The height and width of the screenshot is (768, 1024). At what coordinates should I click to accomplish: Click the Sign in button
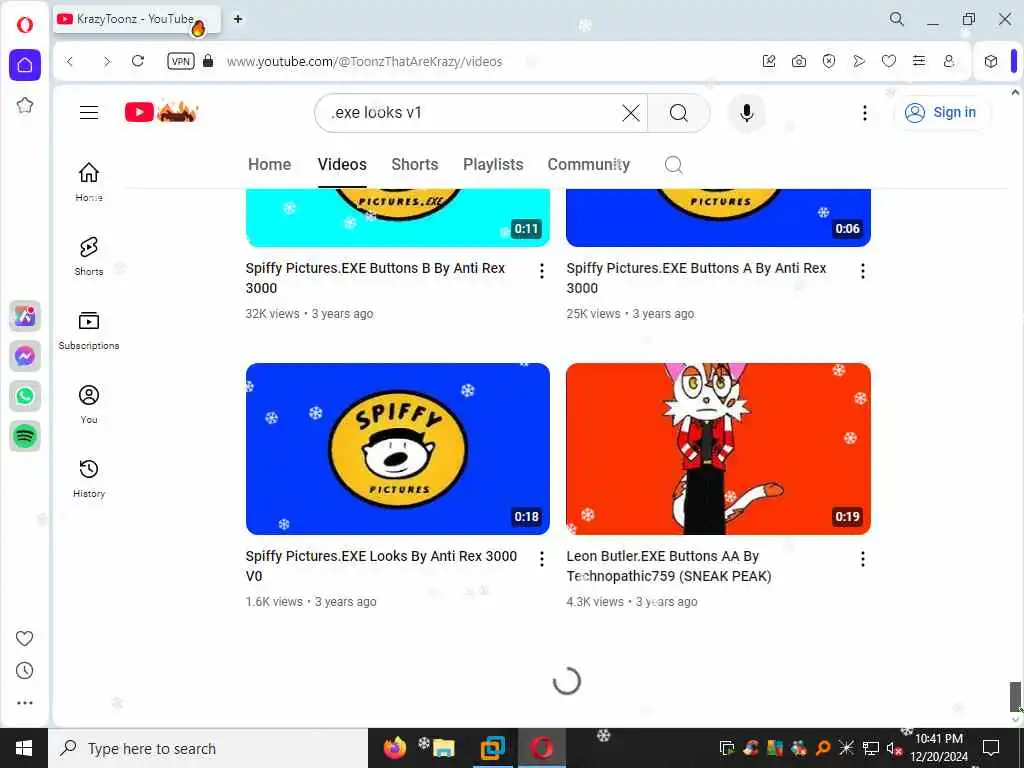(941, 112)
